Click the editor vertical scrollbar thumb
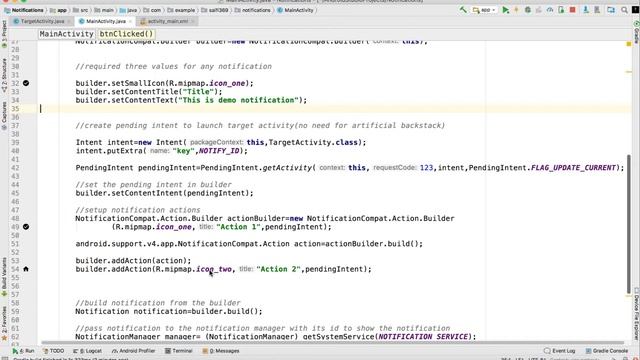The image size is (640, 360). point(629,224)
